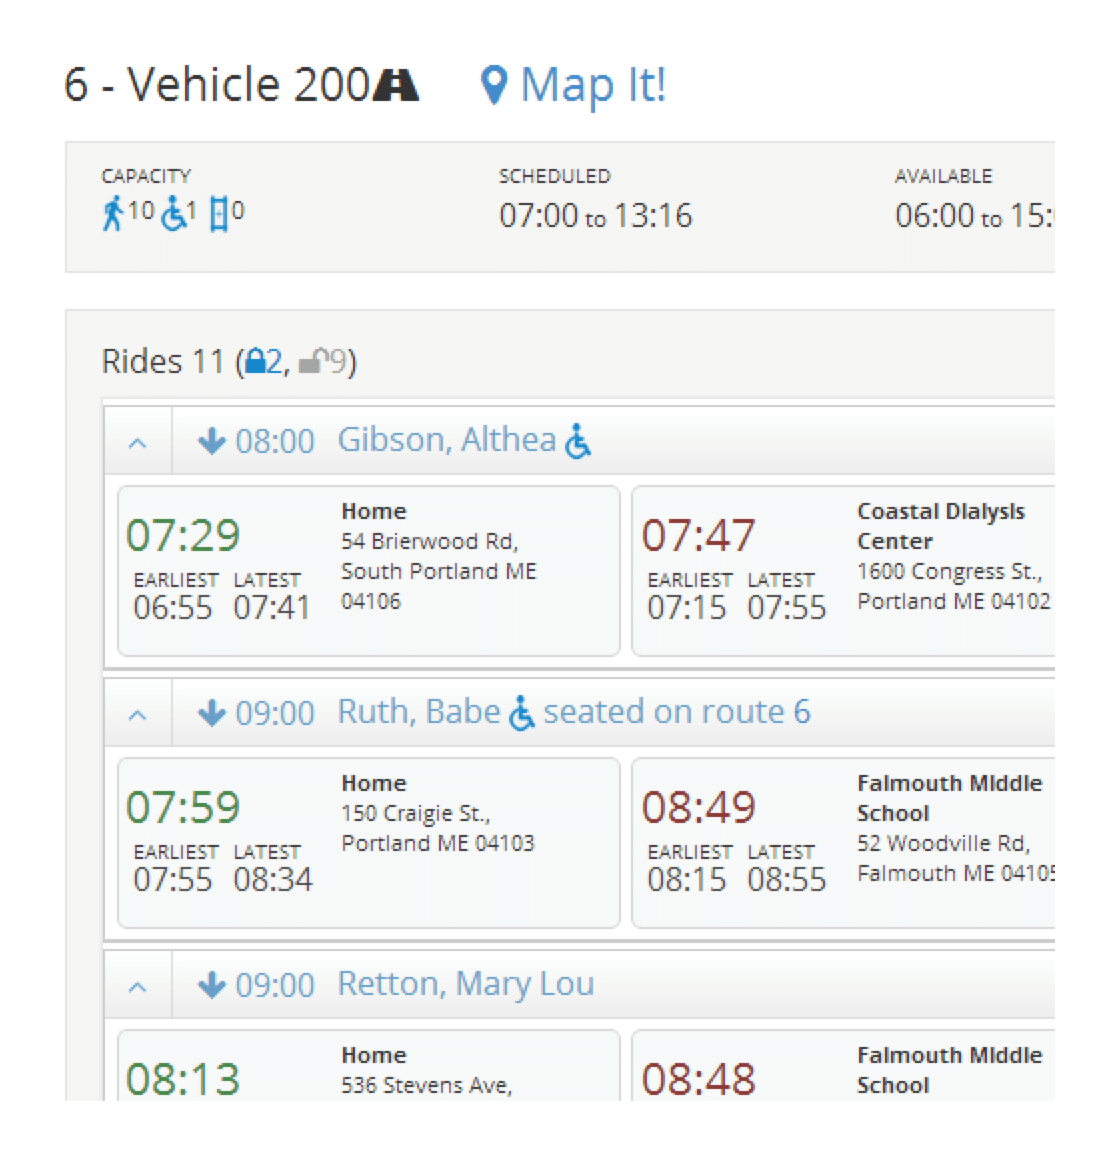This screenshot has width=1119, height=1175.
Task: Click the wheelchair icon beside Ruth, Babe
Action: 521,711
